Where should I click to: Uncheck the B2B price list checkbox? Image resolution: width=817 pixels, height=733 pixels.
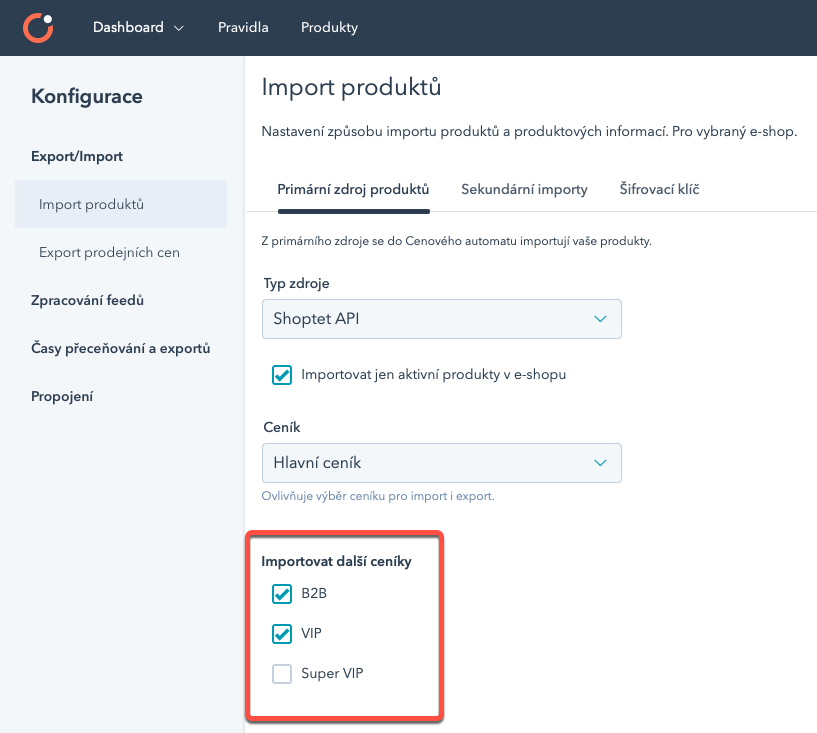pos(282,594)
